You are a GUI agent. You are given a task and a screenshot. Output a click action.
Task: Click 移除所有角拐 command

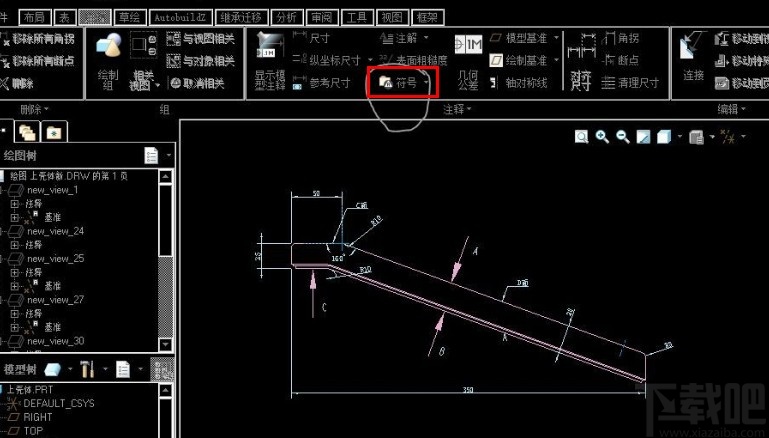(38, 38)
